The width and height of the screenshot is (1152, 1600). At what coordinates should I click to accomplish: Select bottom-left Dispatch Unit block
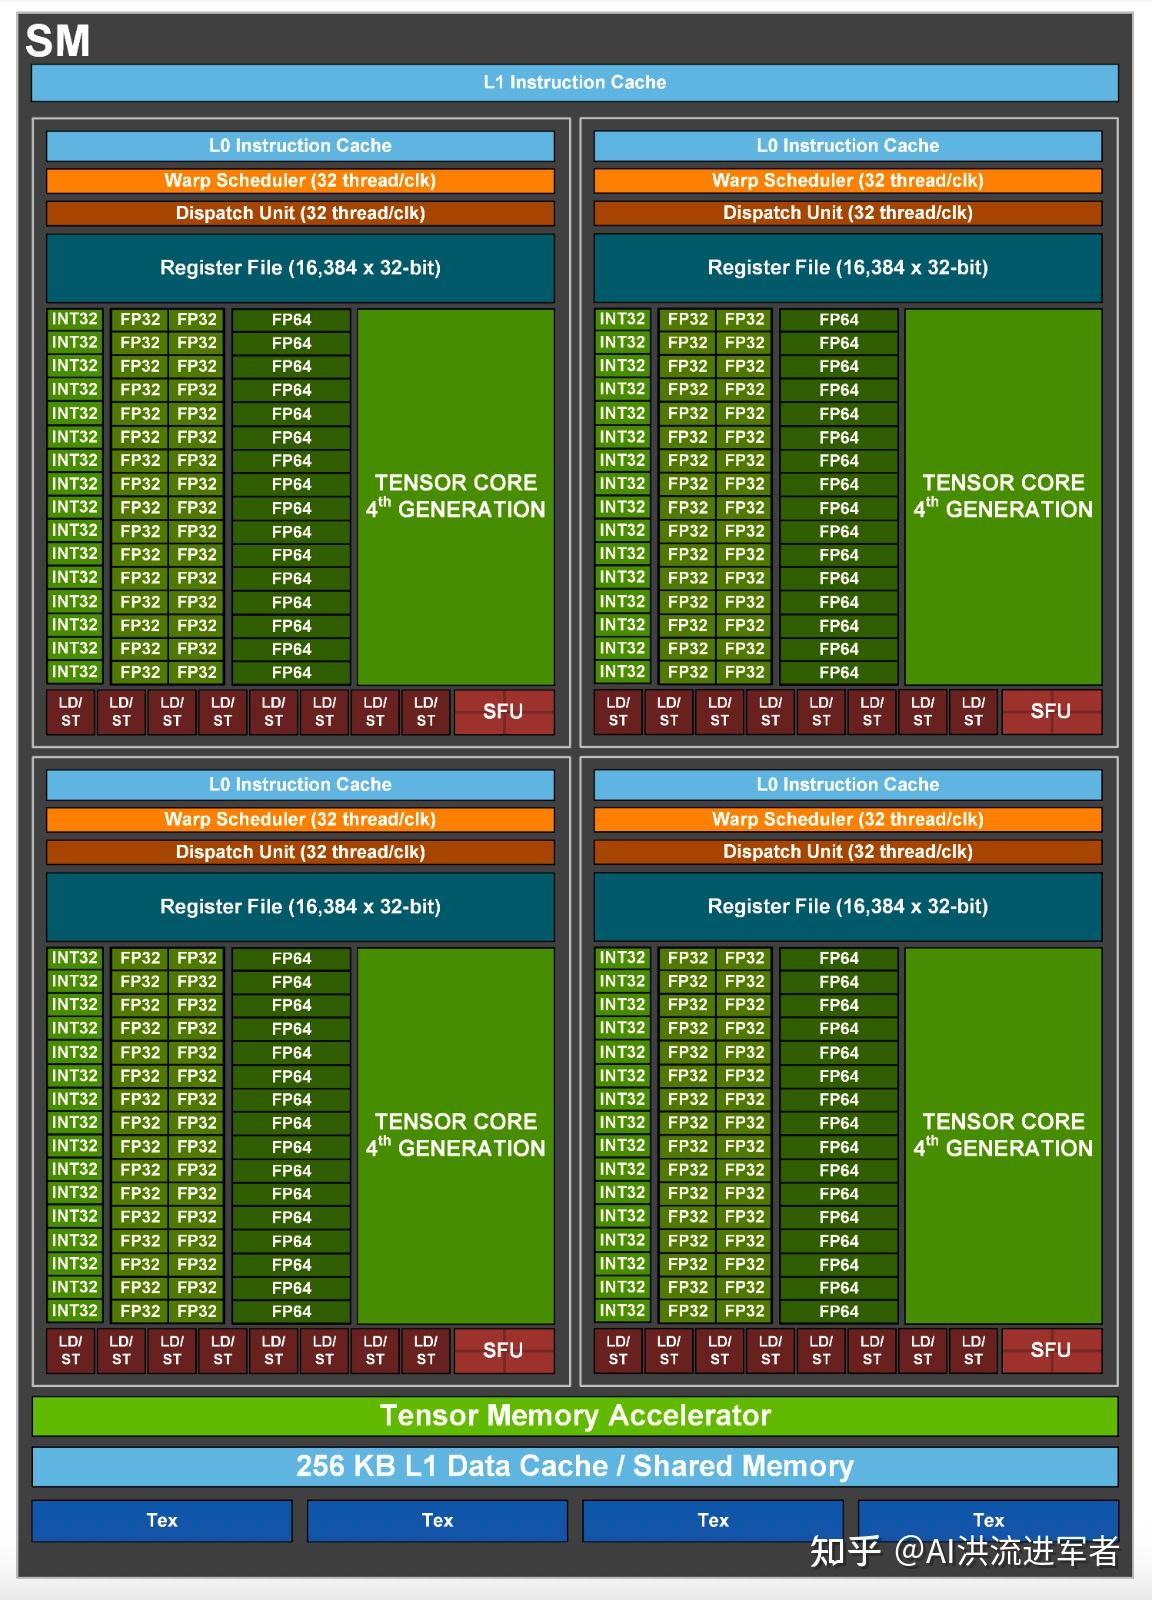(x=300, y=852)
